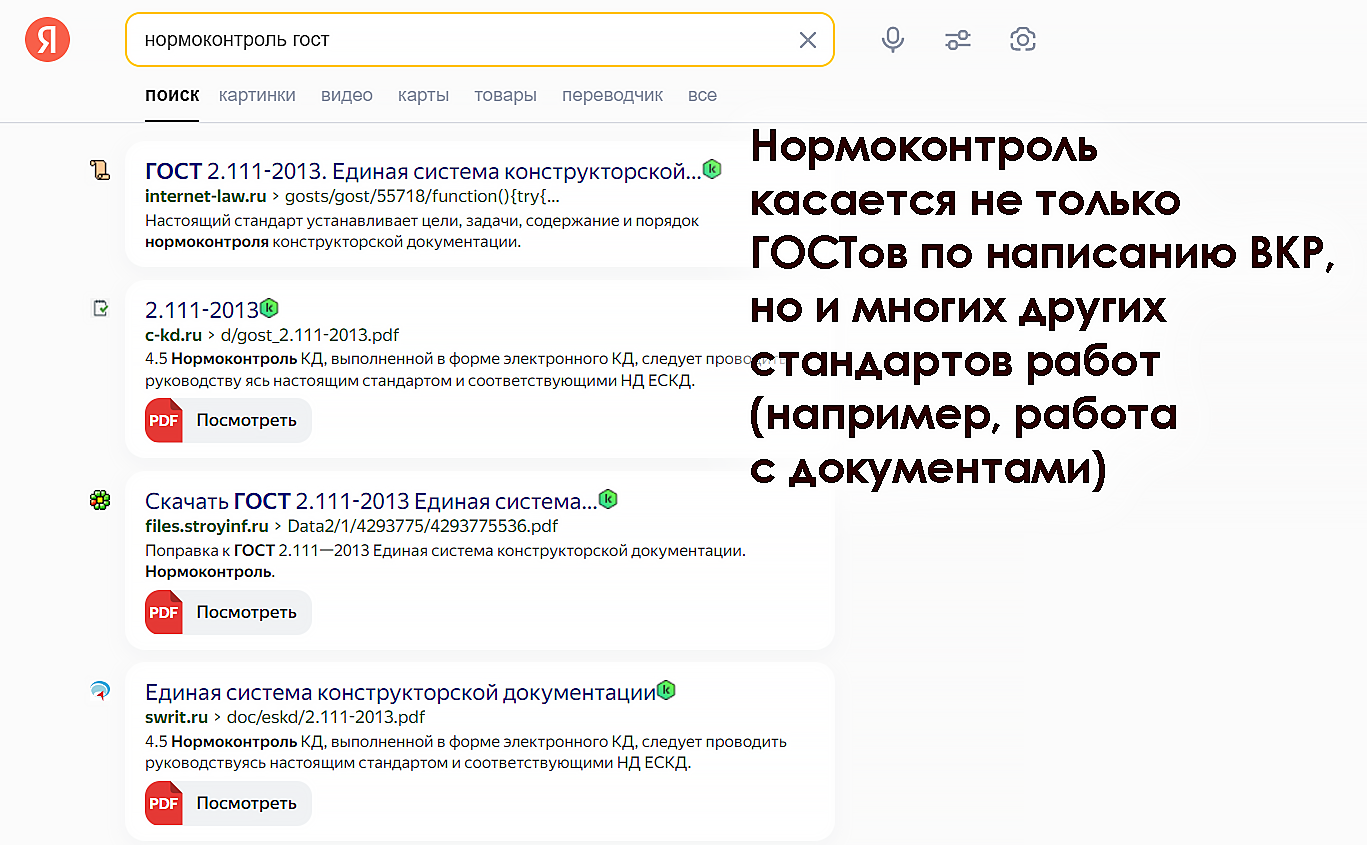The height and width of the screenshot is (845, 1367).
Task: Click PDF icon under files.stroyinf.ru result
Action: 164,612
